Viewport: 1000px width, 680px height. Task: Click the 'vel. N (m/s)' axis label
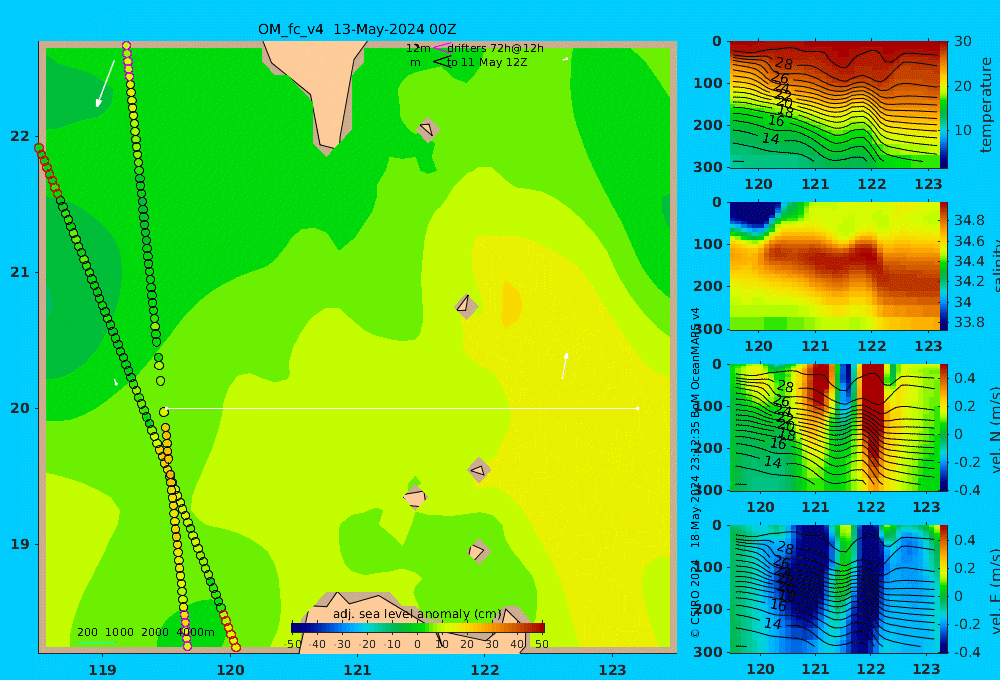click(x=994, y=429)
